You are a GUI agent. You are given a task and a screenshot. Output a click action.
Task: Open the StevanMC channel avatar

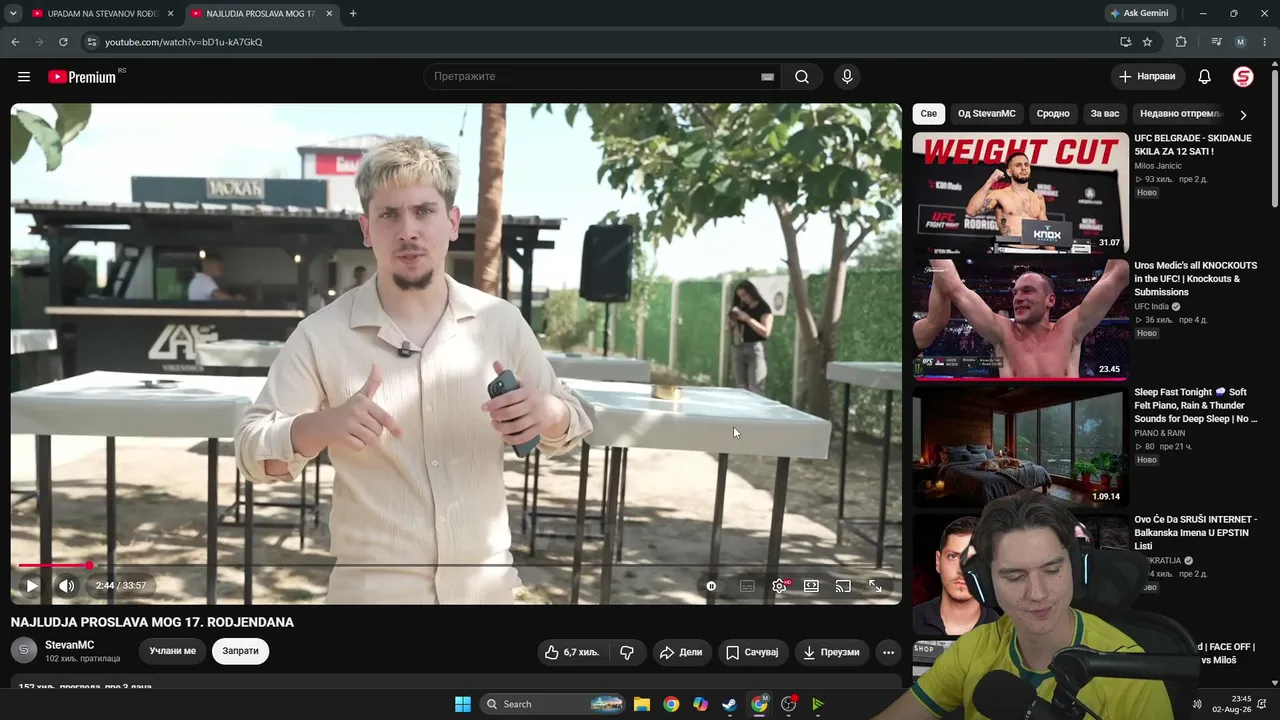(24, 651)
